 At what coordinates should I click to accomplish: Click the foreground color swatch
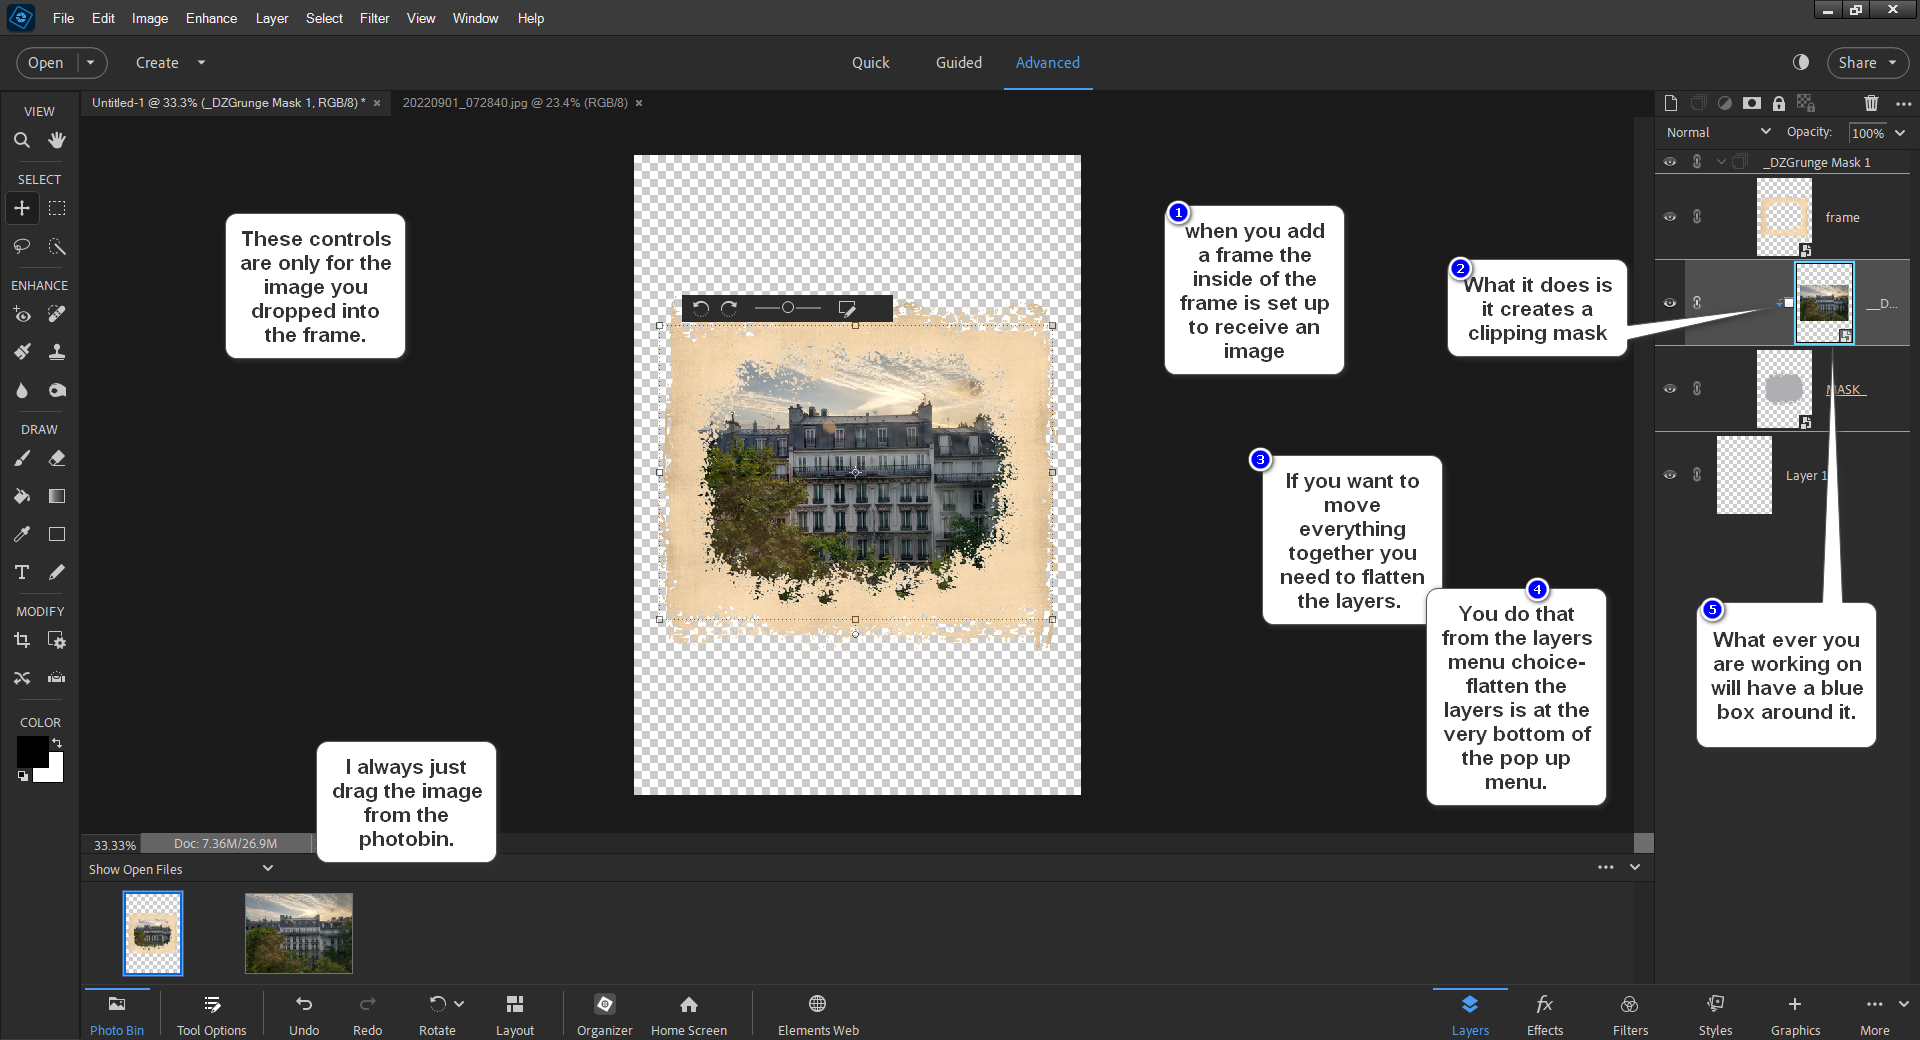33,752
